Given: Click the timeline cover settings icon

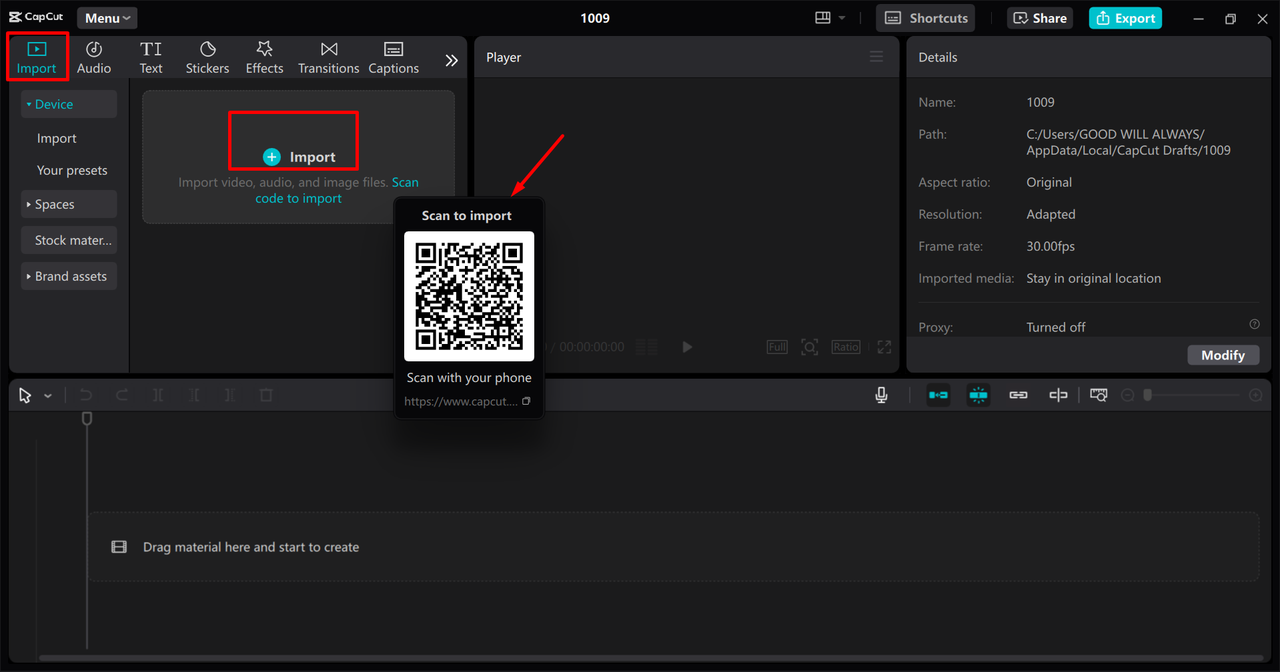Looking at the screenshot, I should tap(1099, 396).
